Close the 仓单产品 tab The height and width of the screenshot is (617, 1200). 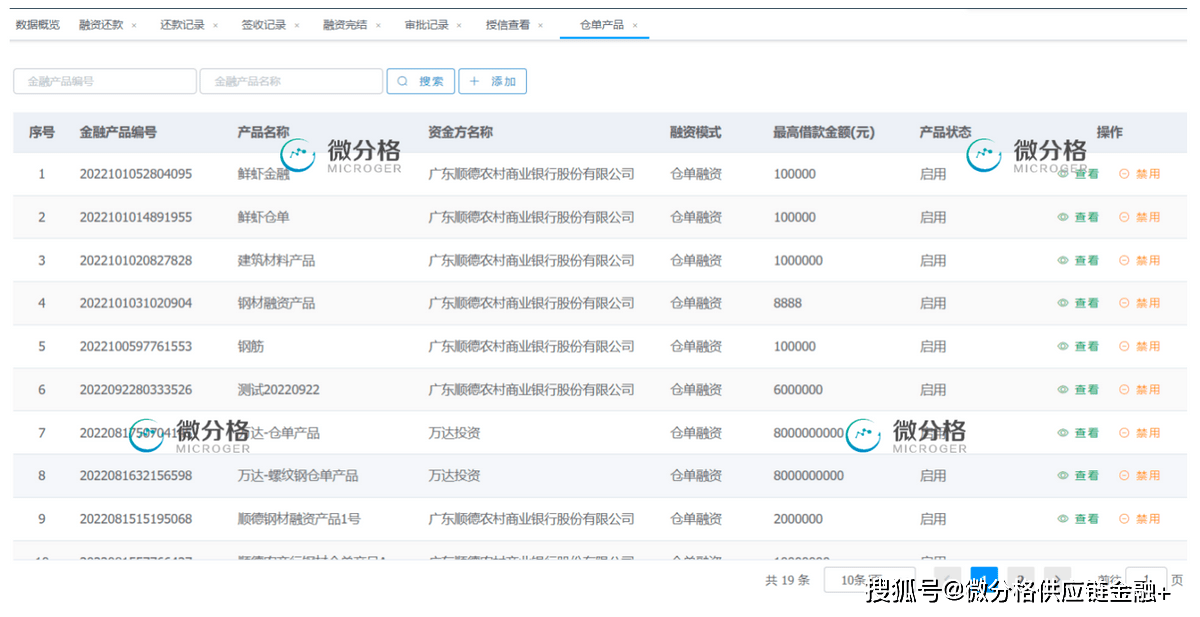click(x=635, y=25)
